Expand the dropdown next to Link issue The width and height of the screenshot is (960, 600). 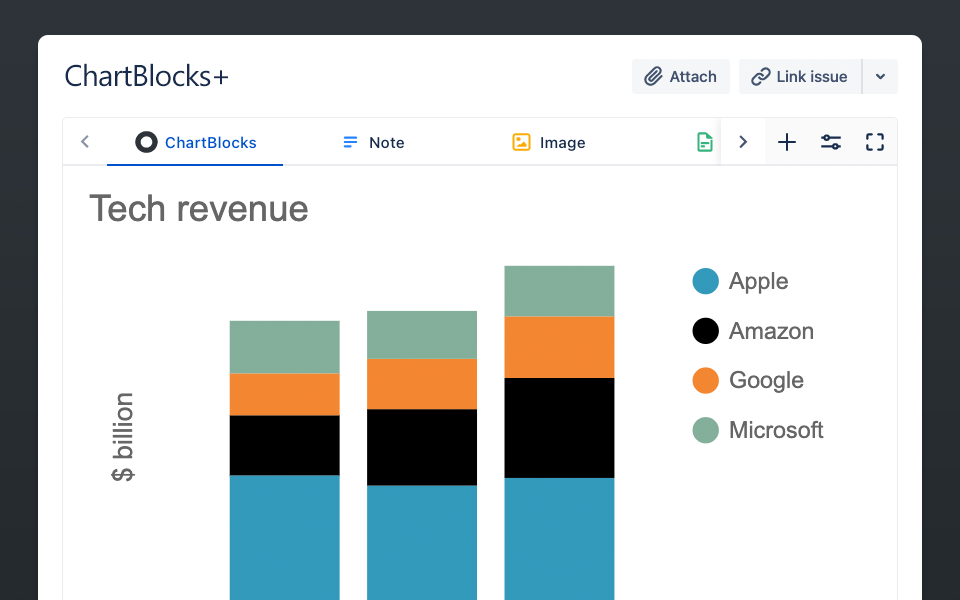point(880,77)
